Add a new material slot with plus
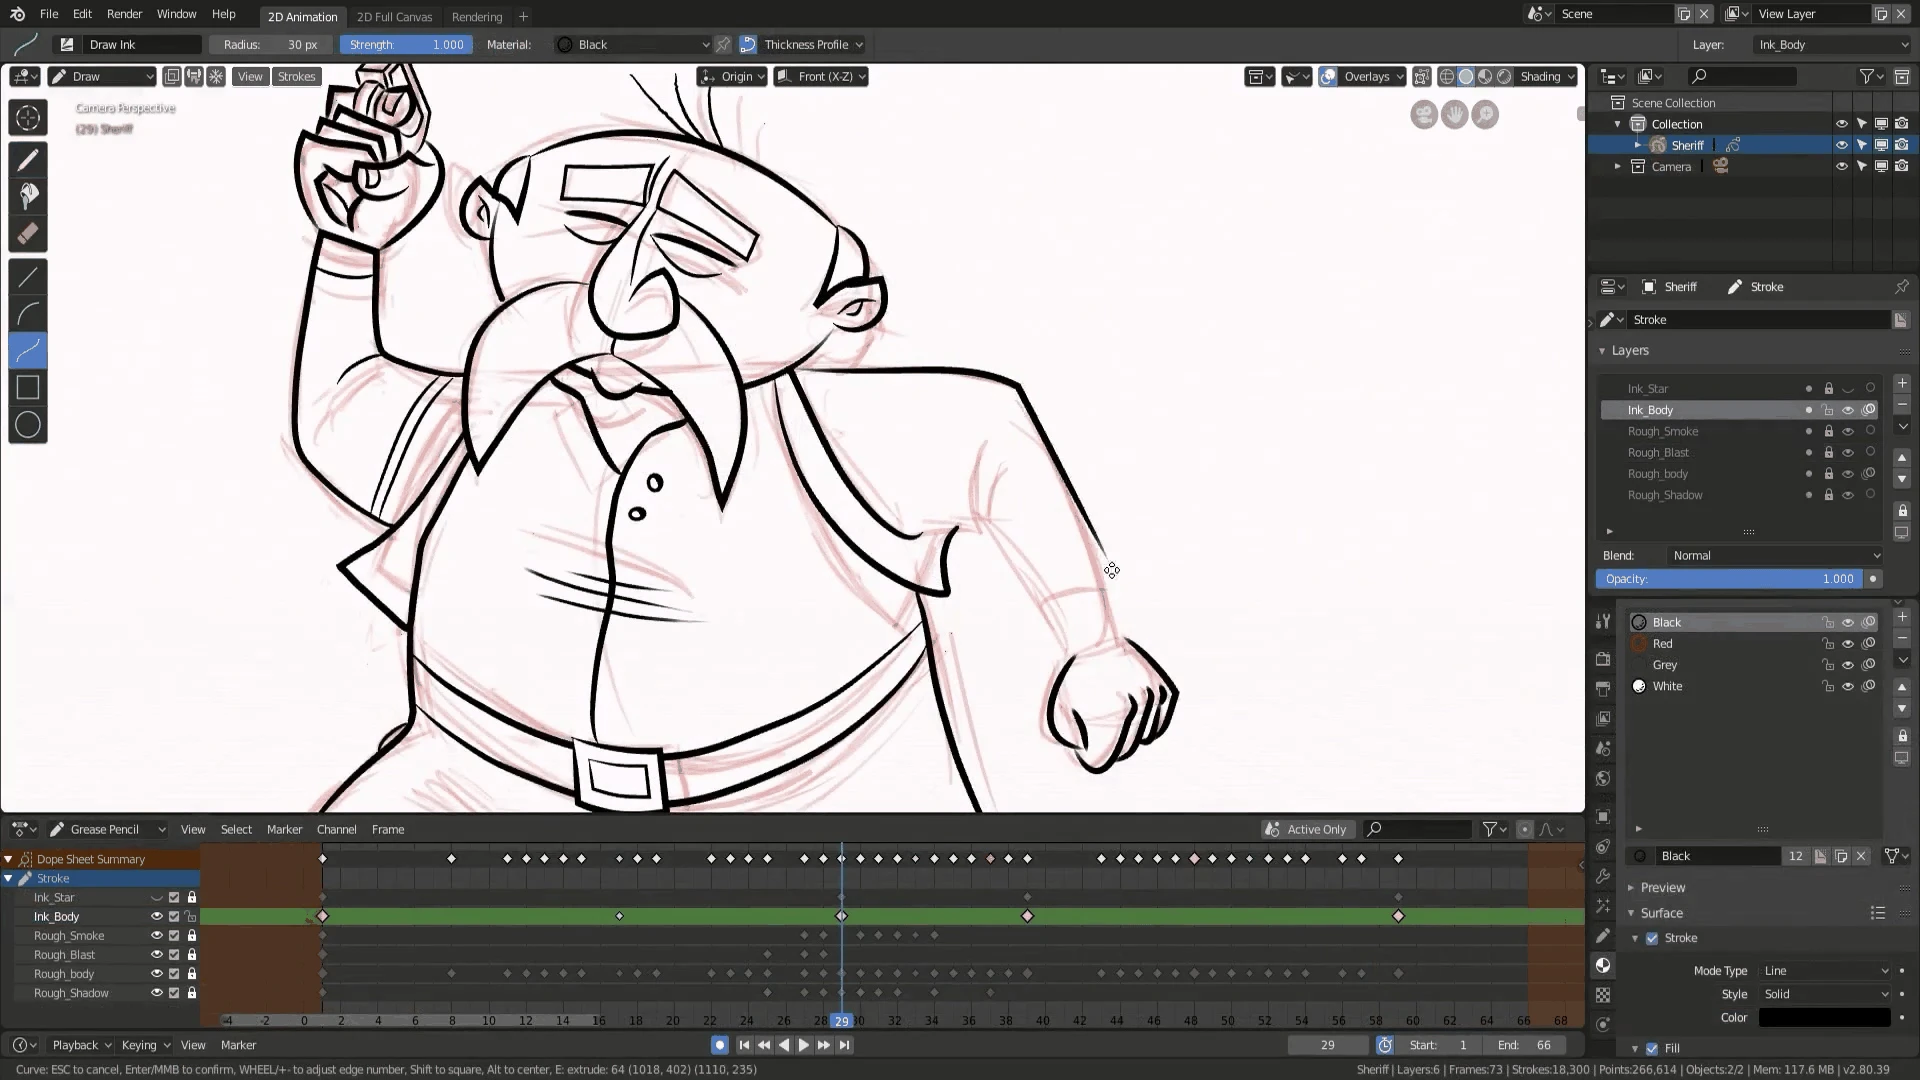The height and width of the screenshot is (1080, 1920). click(x=1902, y=618)
